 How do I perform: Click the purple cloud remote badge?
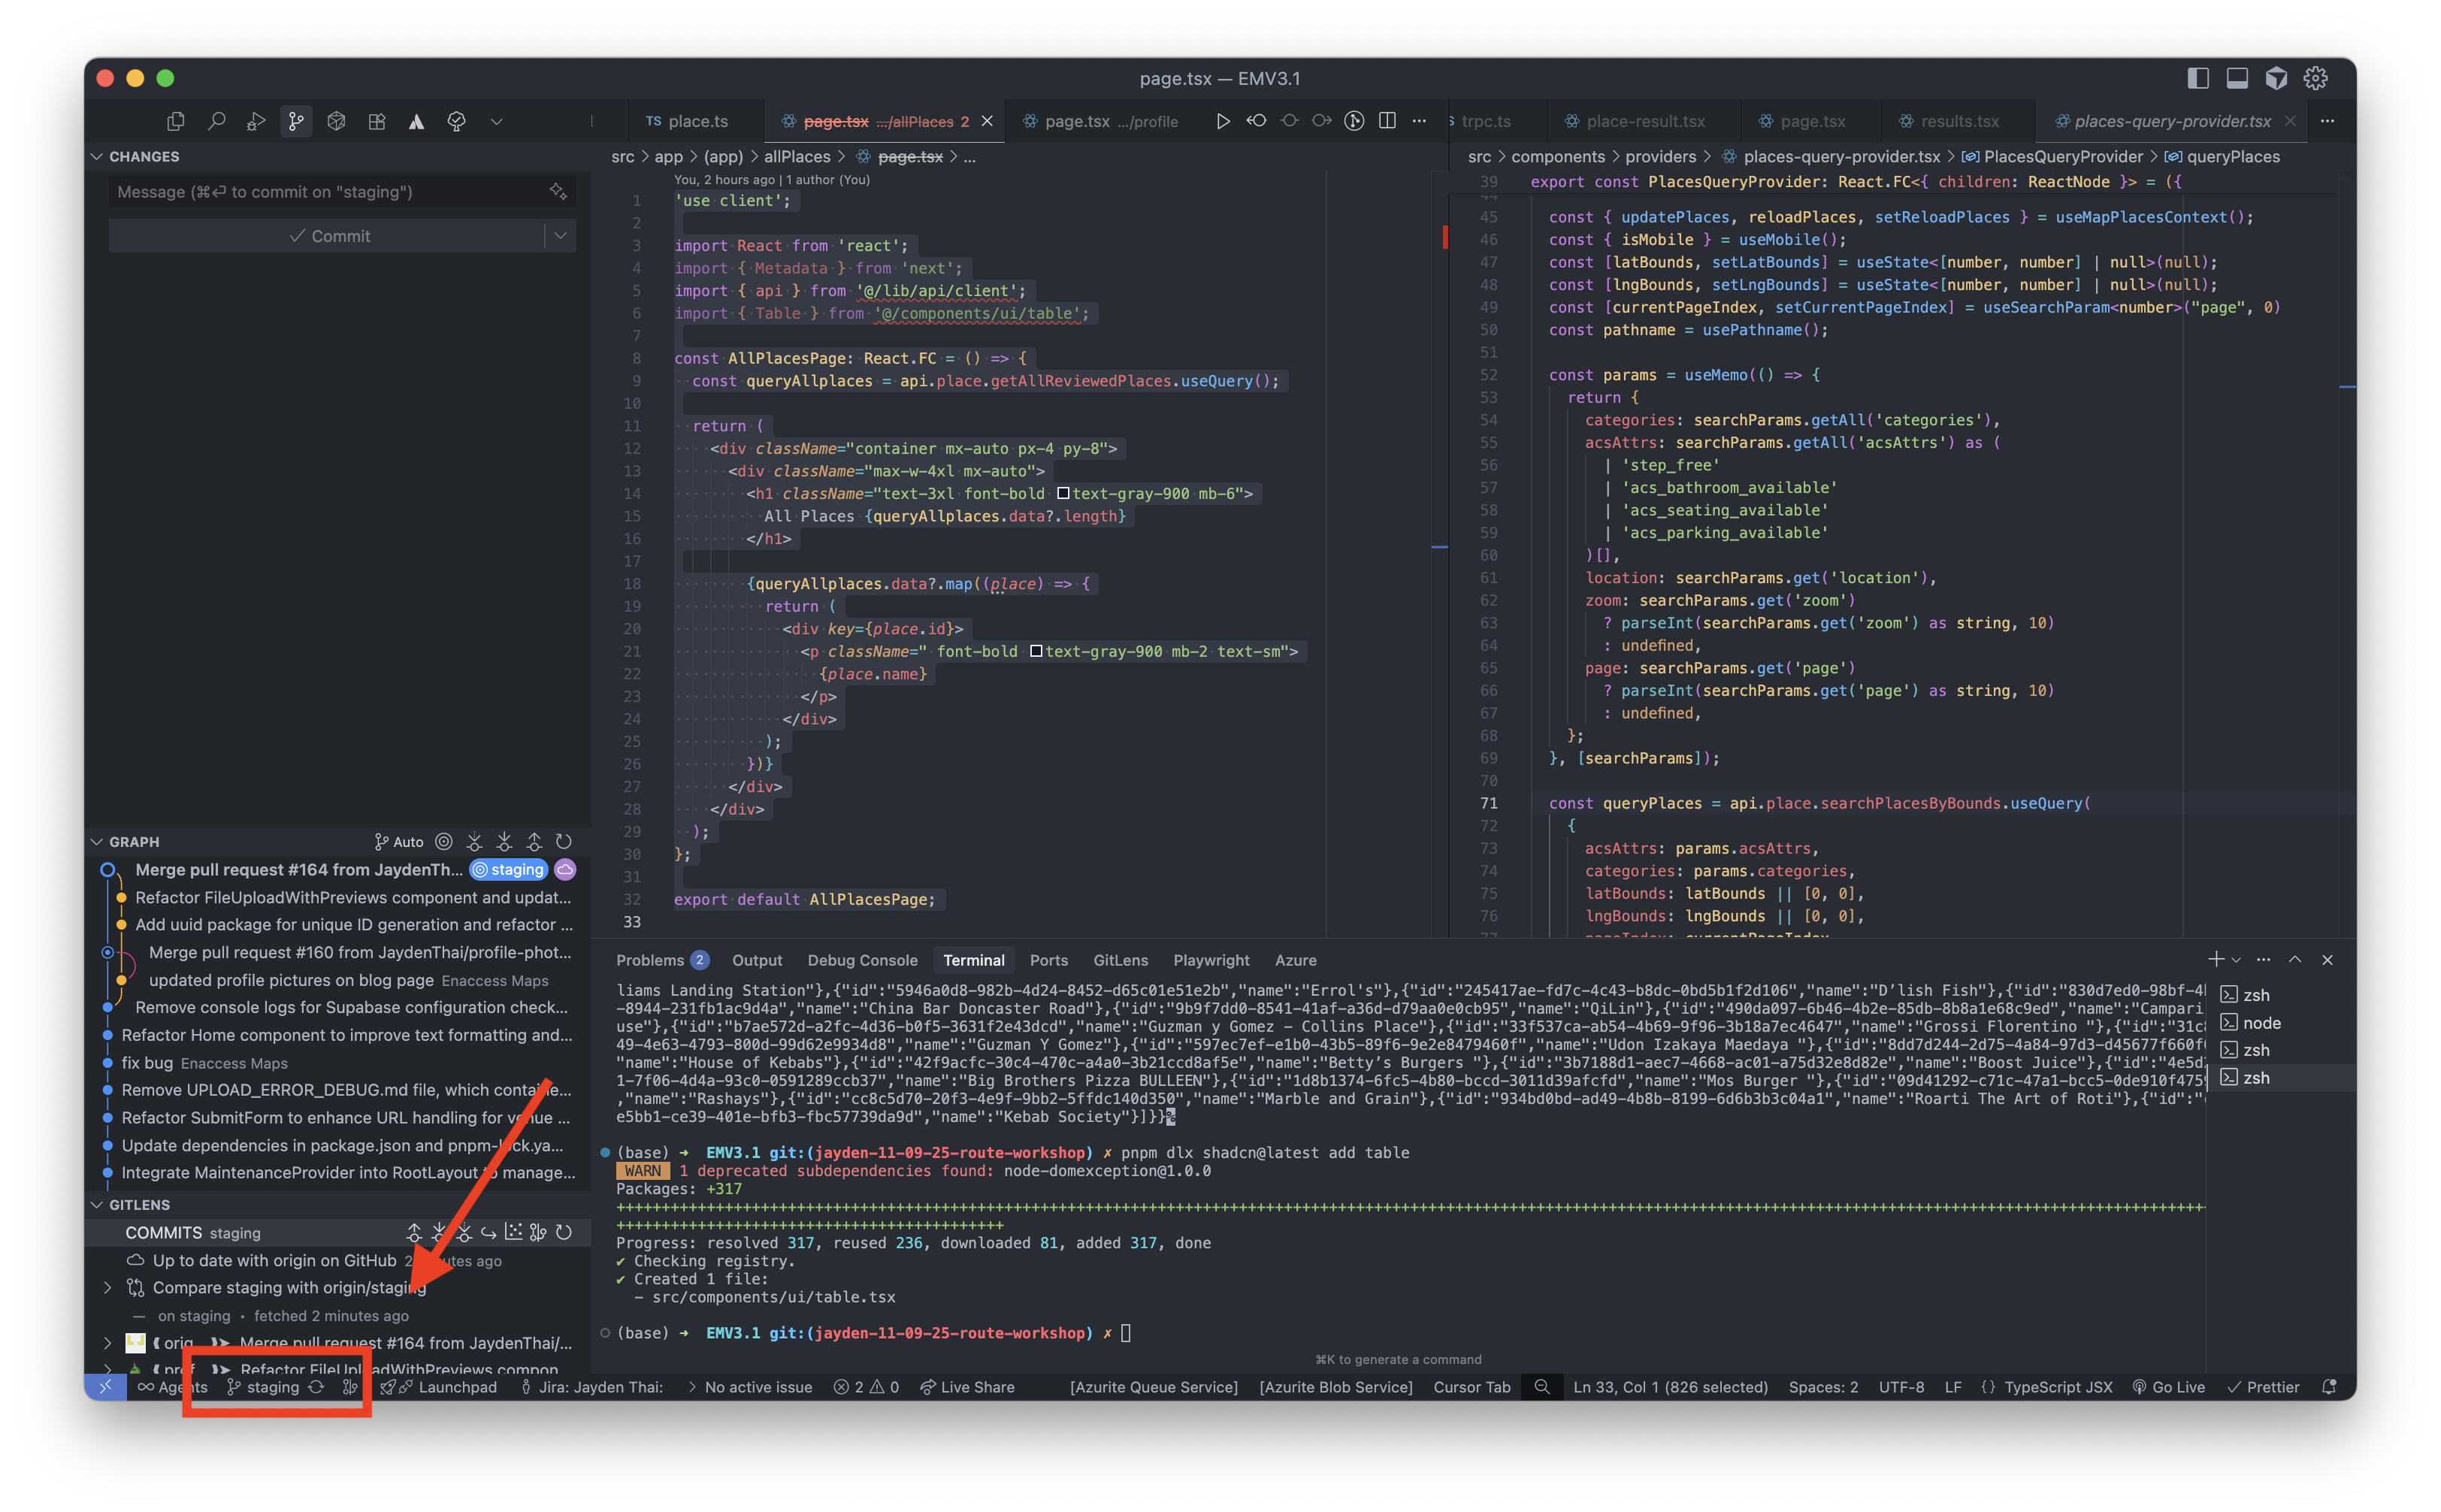[x=565, y=870]
